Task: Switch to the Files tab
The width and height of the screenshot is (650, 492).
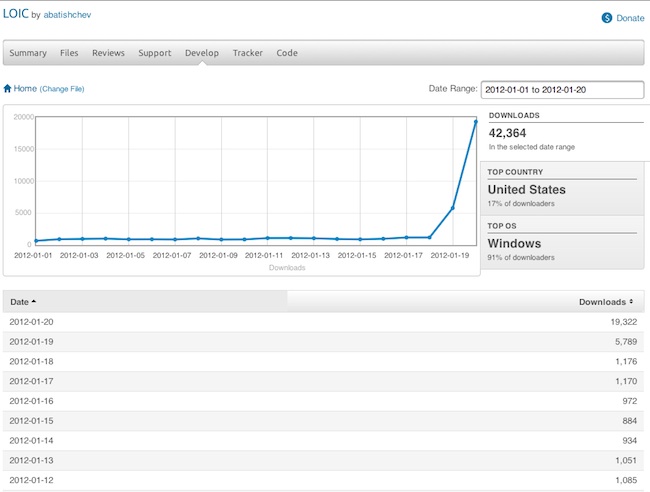Action: point(69,53)
